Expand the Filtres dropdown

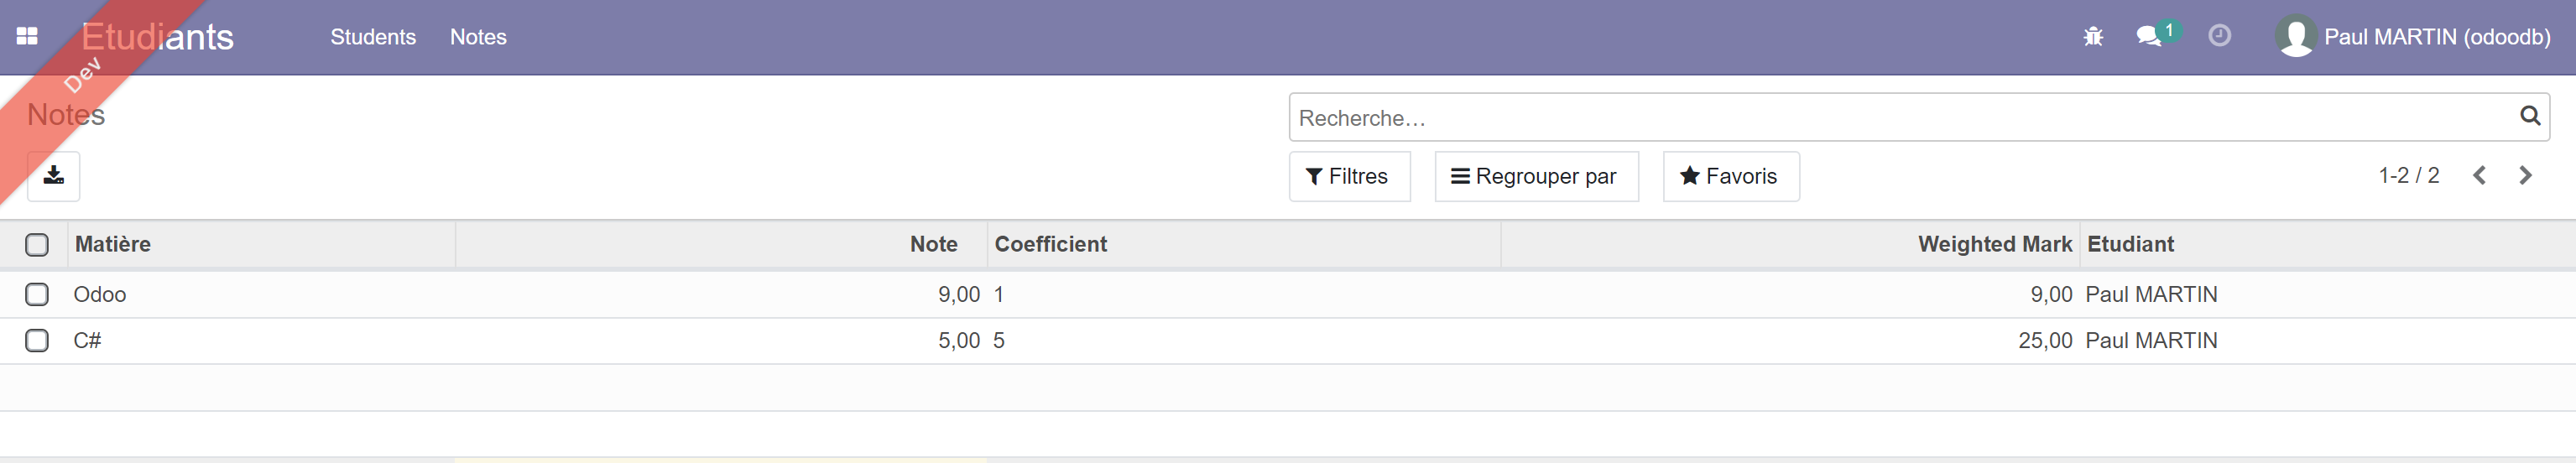click(x=1348, y=176)
